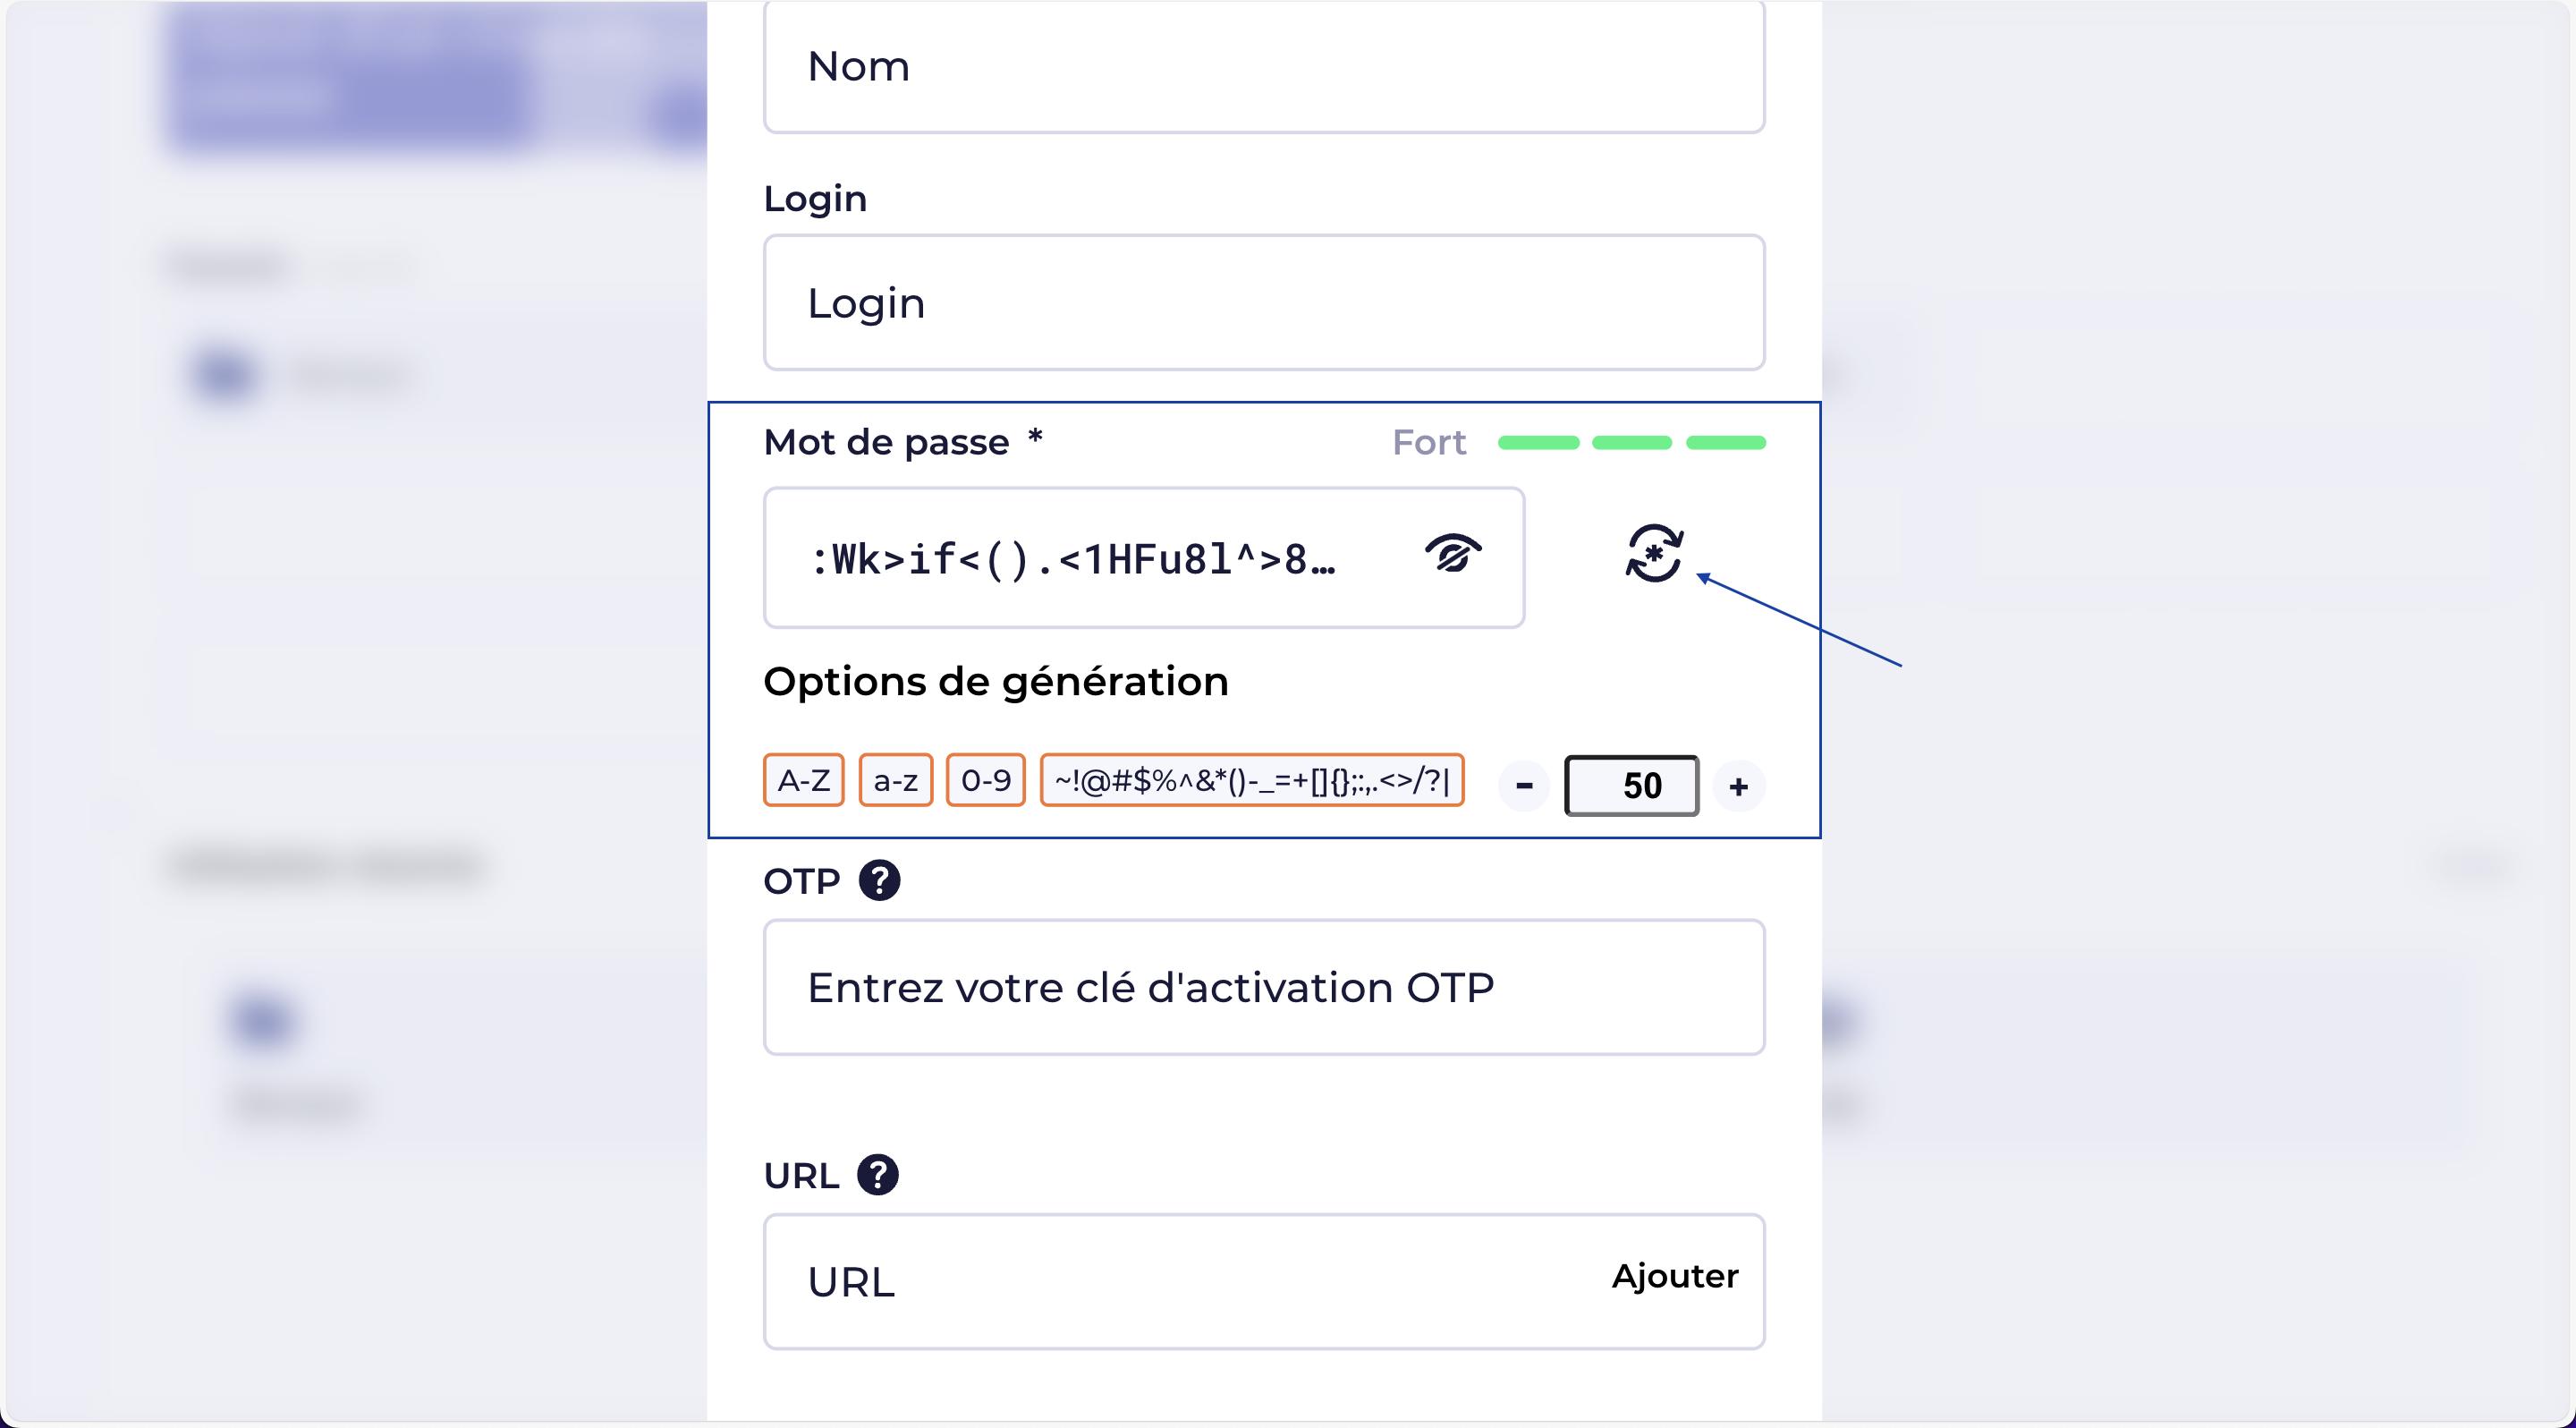Click the password length field showing 50
Screen dimensions: 2576x1428
coord(1631,786)
